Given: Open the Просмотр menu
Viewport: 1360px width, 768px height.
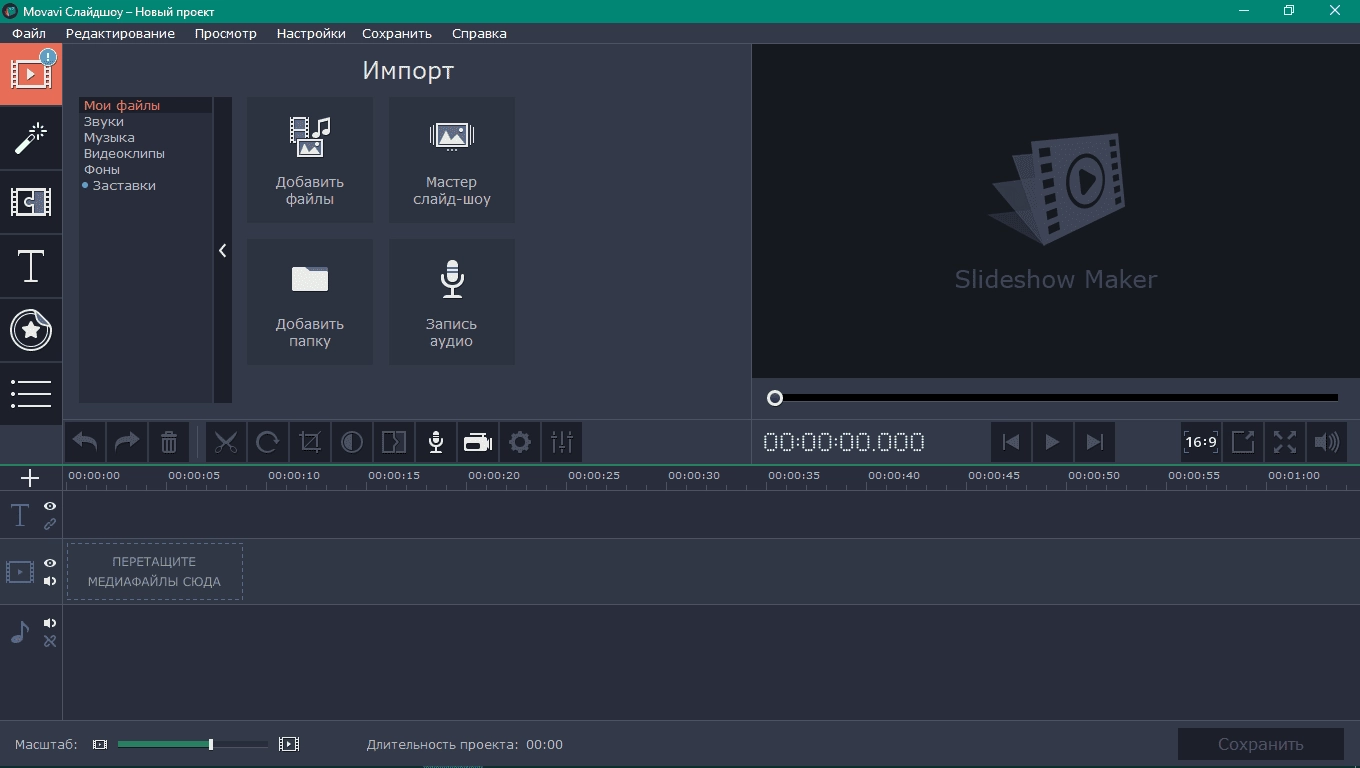Looking at the screenshot, I should 226,33.
